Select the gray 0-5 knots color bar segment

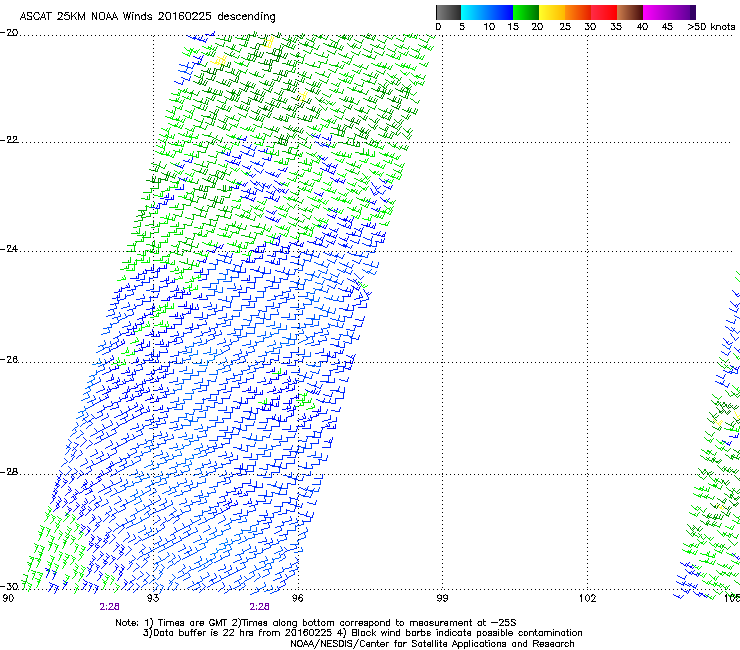448,12
